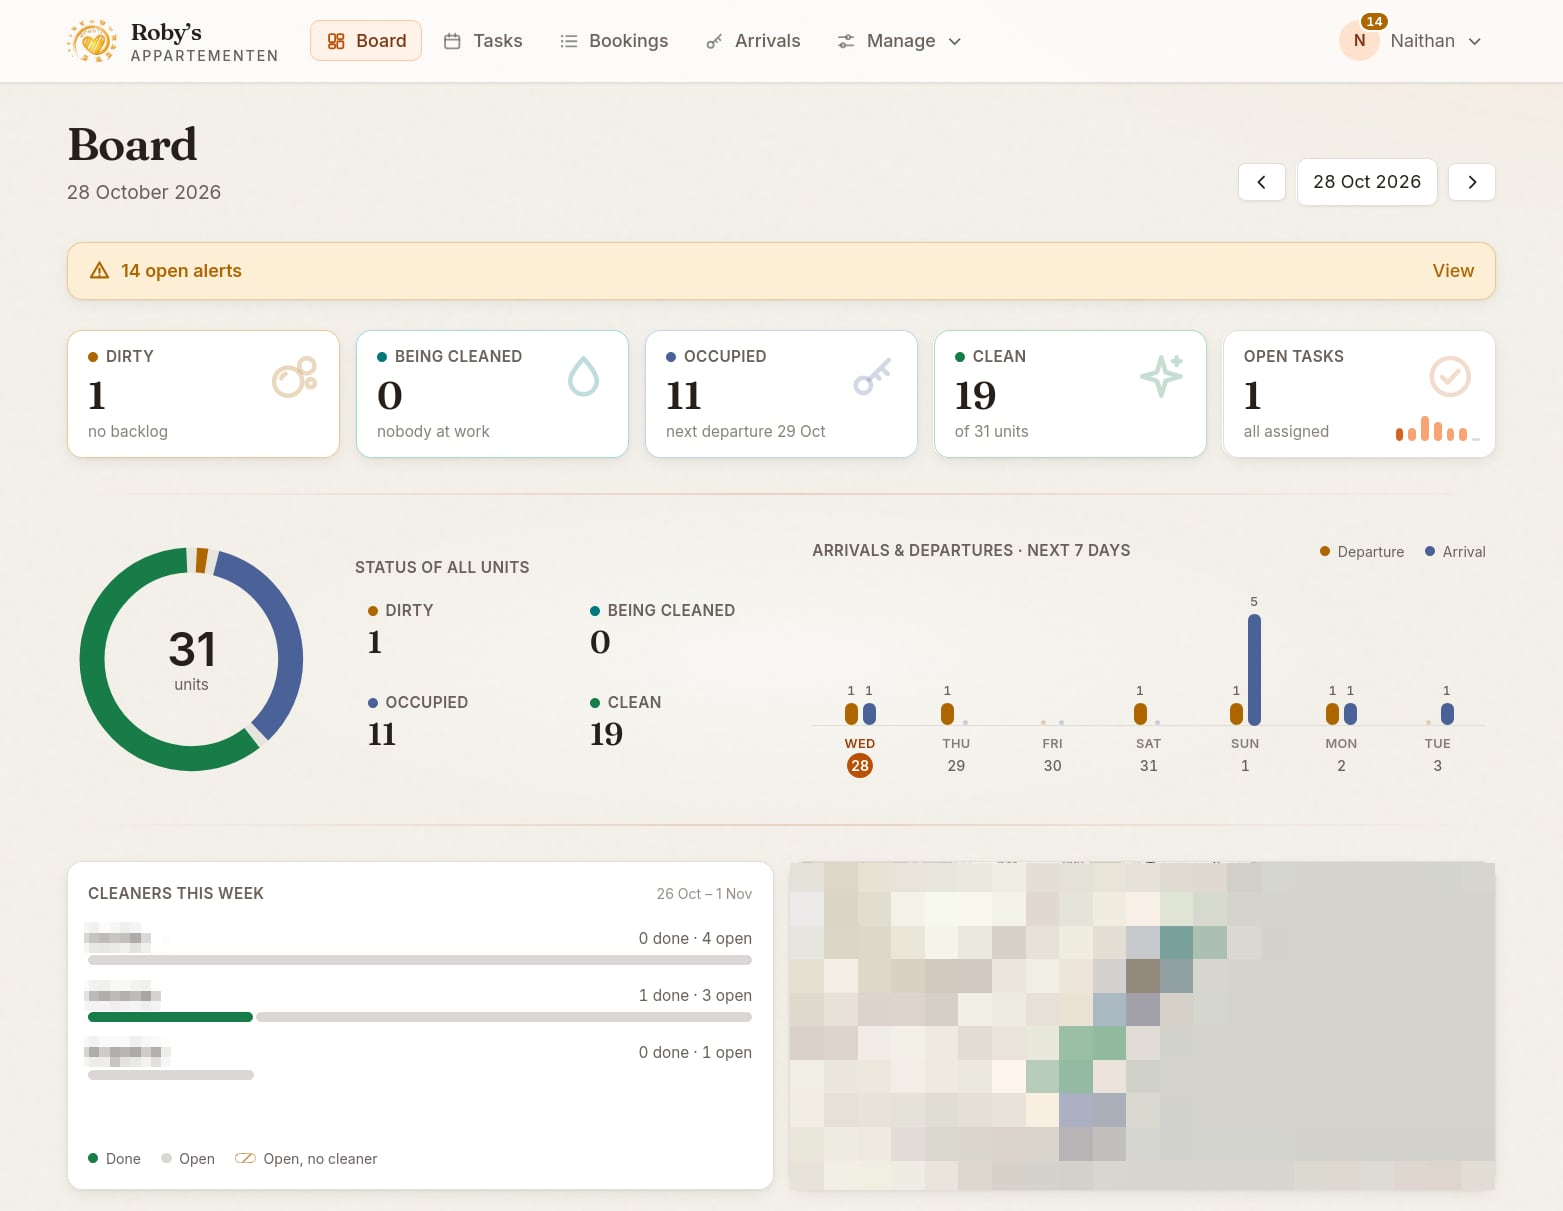Image resolution: width=1563 pixels, height=1211 pixels.
Task: Click the THU 29 day label
Action: [956, 755]
